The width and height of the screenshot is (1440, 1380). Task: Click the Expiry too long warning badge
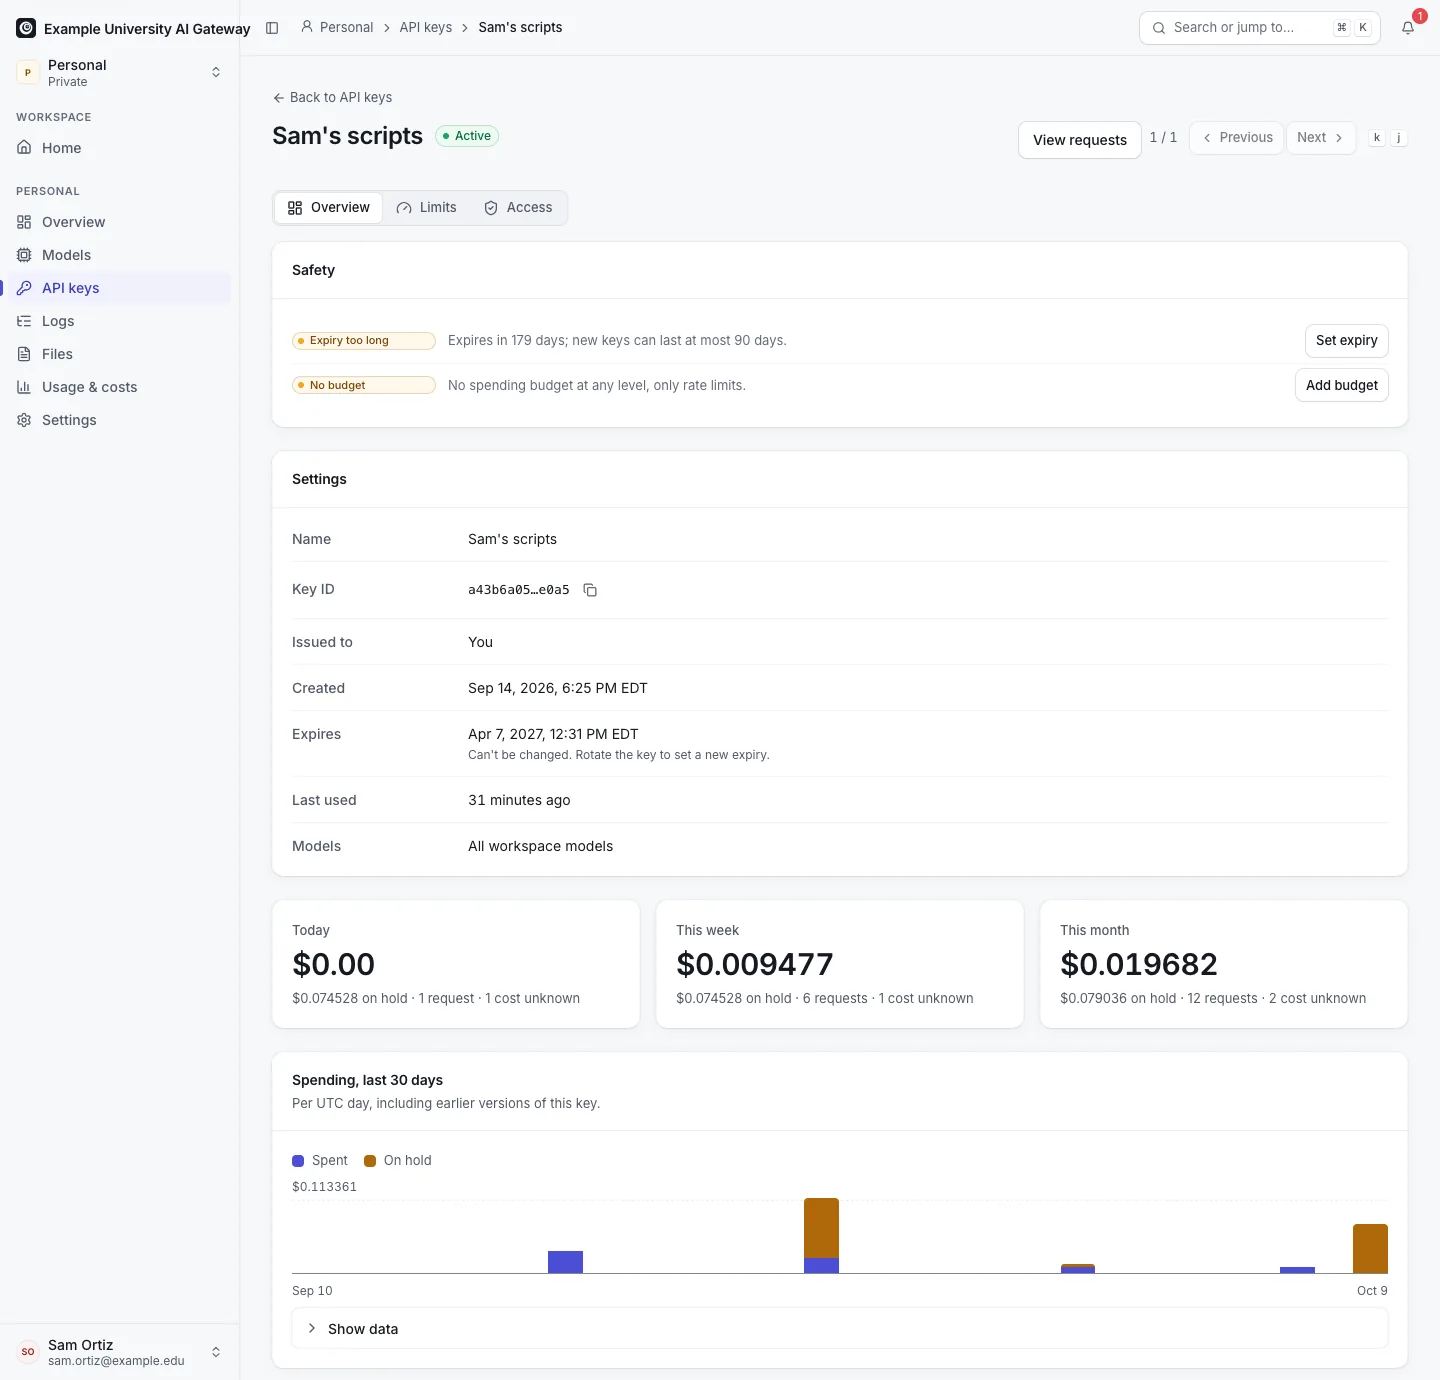click(364, 341)
